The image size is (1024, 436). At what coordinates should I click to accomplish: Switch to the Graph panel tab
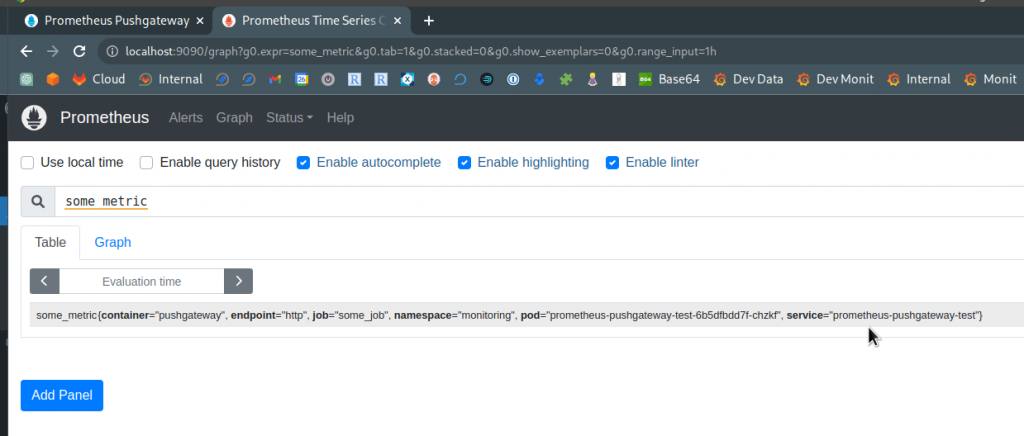pos(112,242)
